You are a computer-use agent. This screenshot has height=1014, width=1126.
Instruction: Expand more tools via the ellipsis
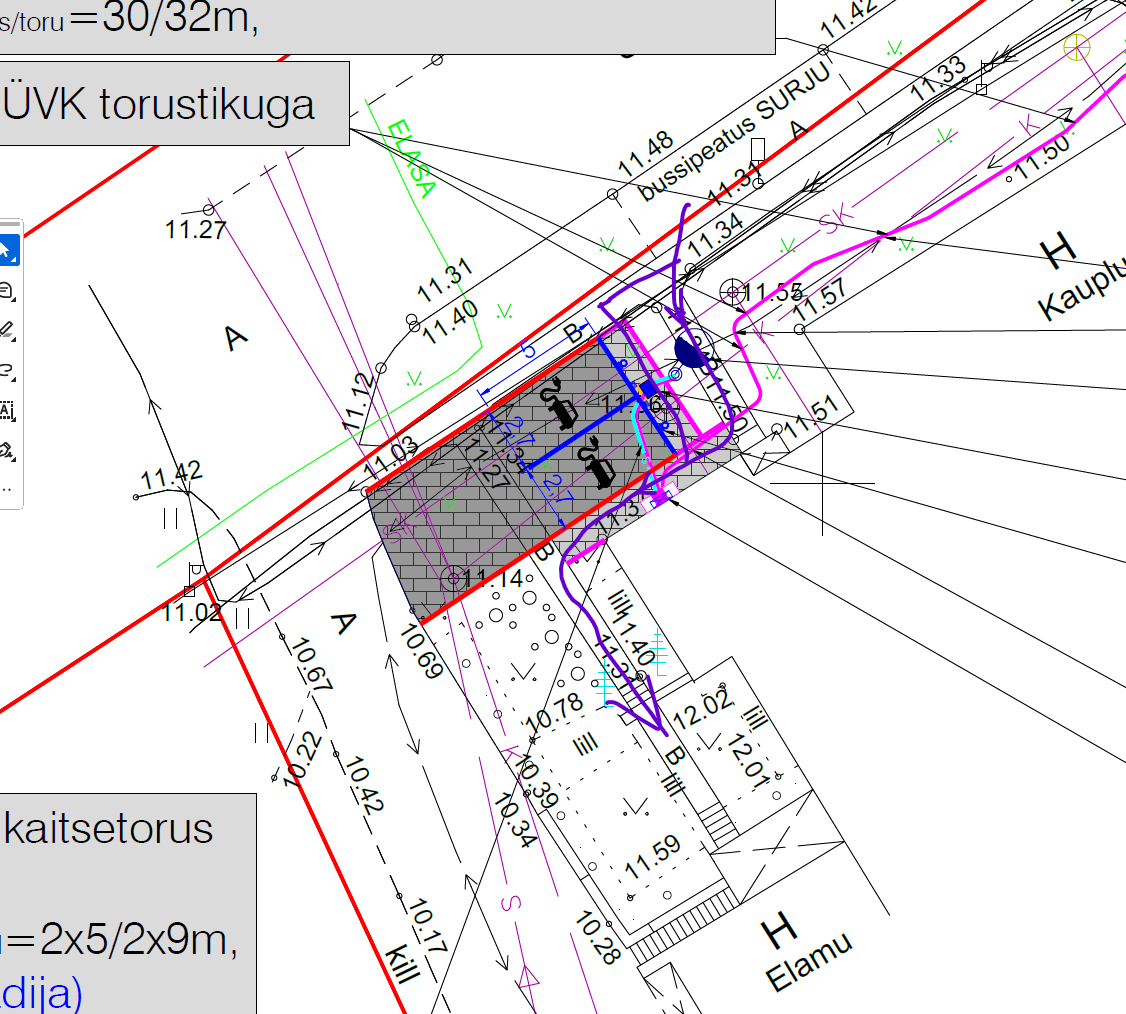pos(7,489)
